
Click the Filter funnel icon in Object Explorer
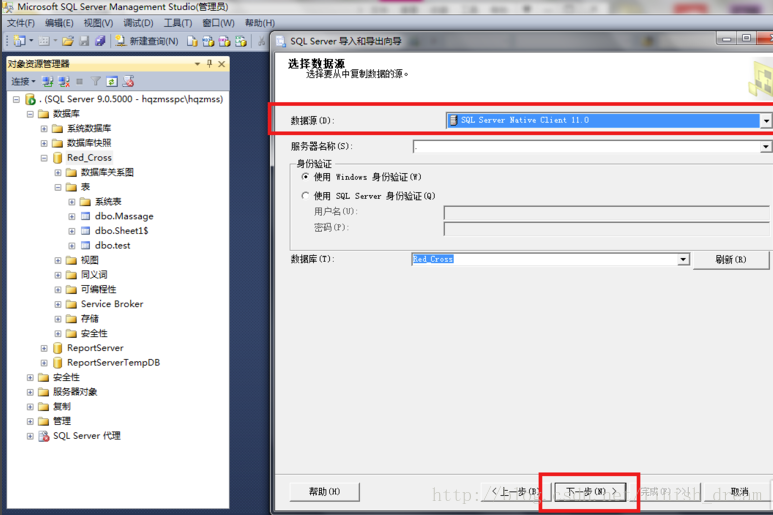(96, 81)
